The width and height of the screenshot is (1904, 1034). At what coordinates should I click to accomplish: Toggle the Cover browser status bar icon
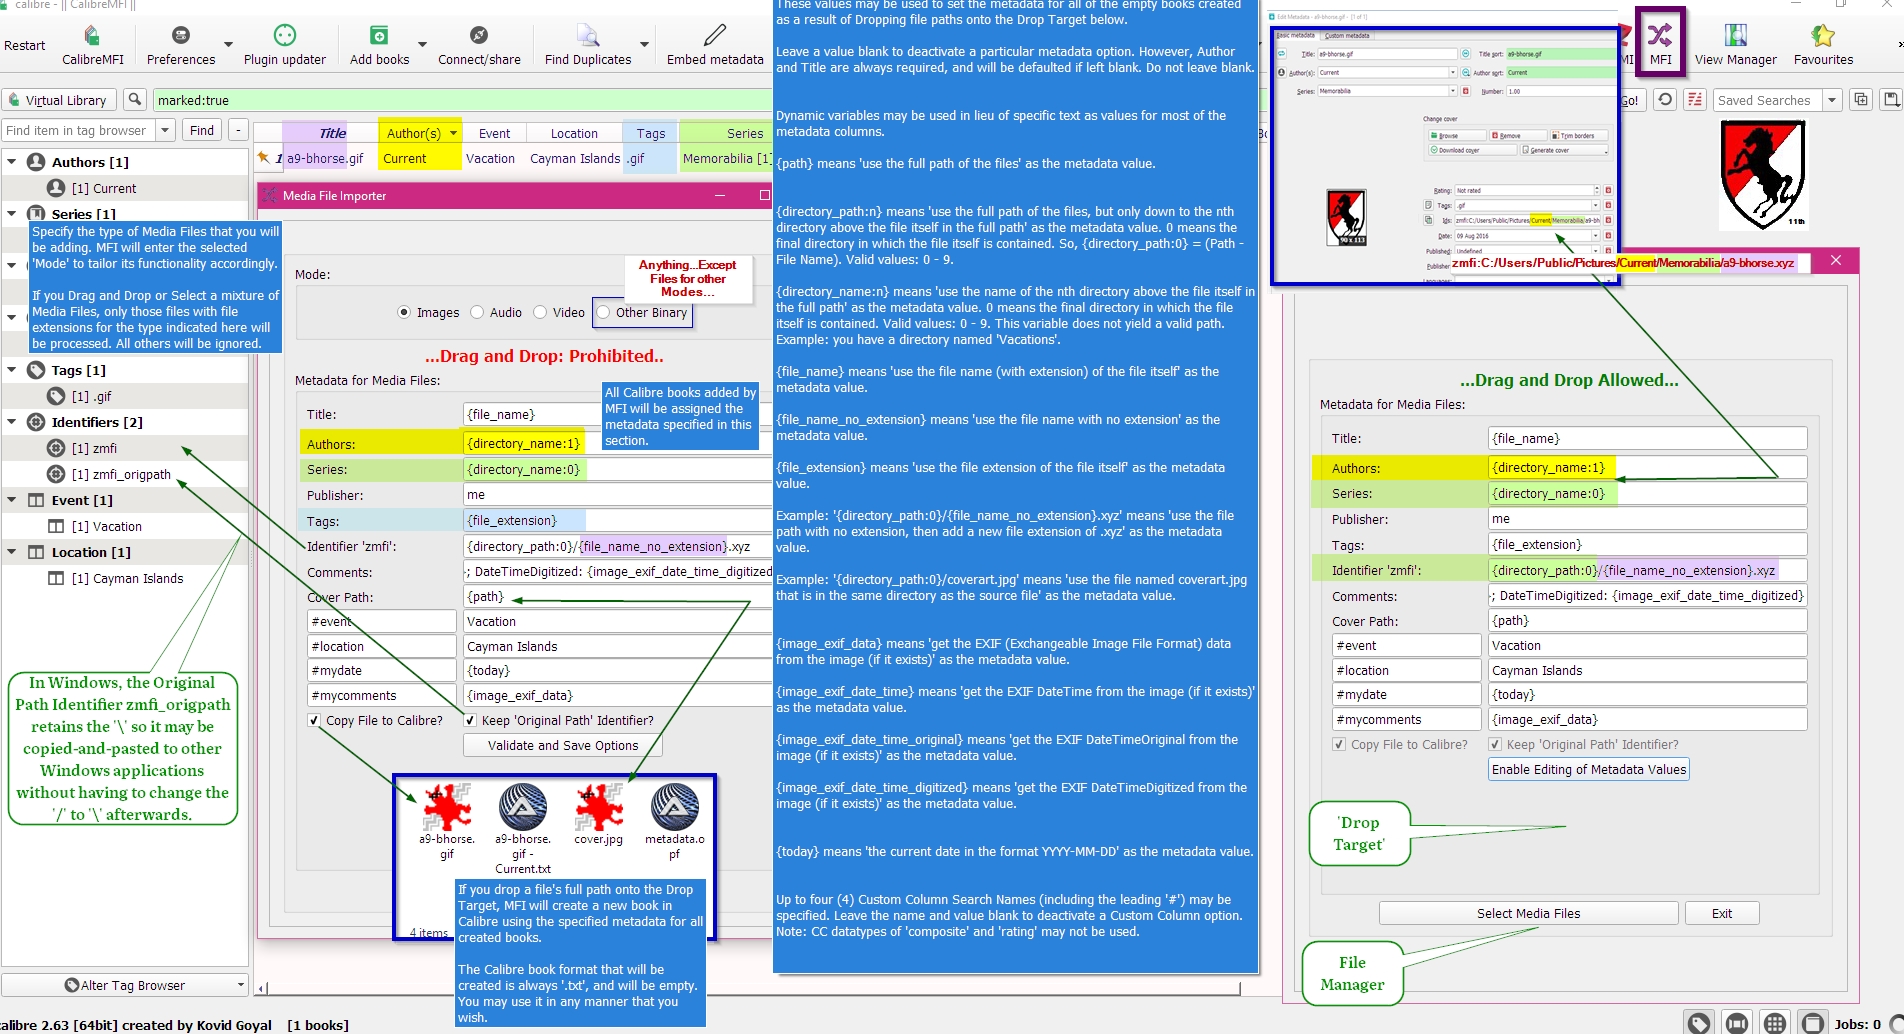[1737, 1023]
